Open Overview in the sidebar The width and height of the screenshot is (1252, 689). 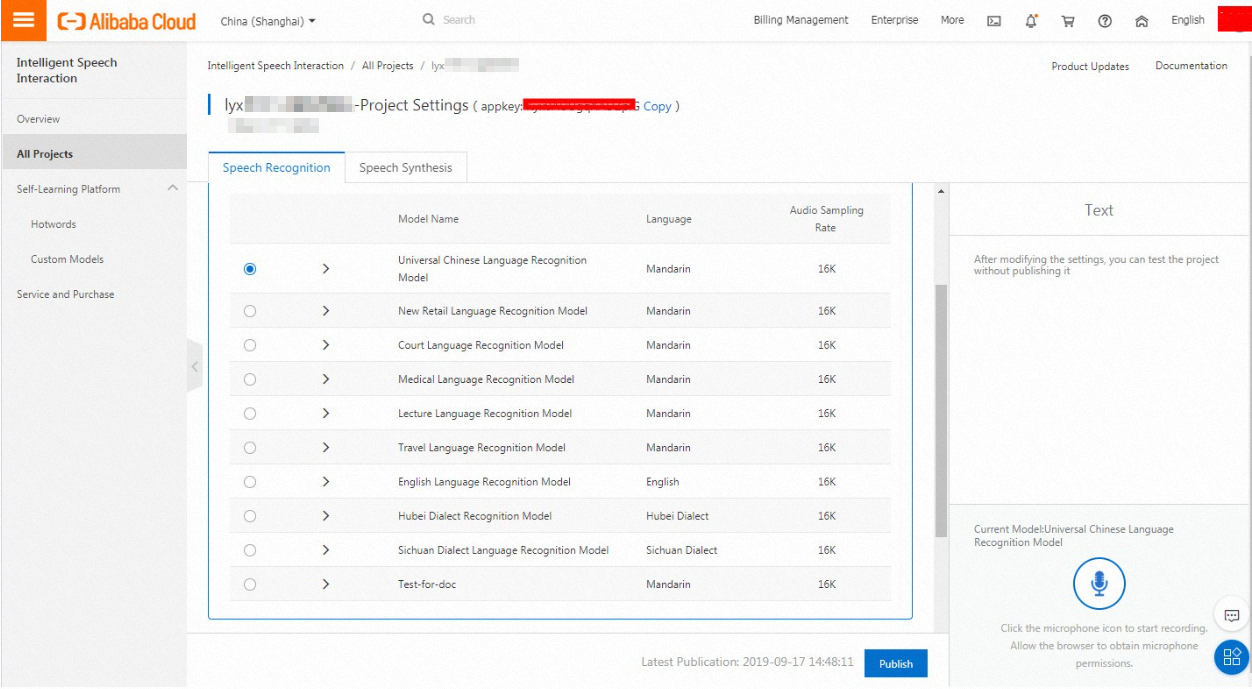(38, 119)
